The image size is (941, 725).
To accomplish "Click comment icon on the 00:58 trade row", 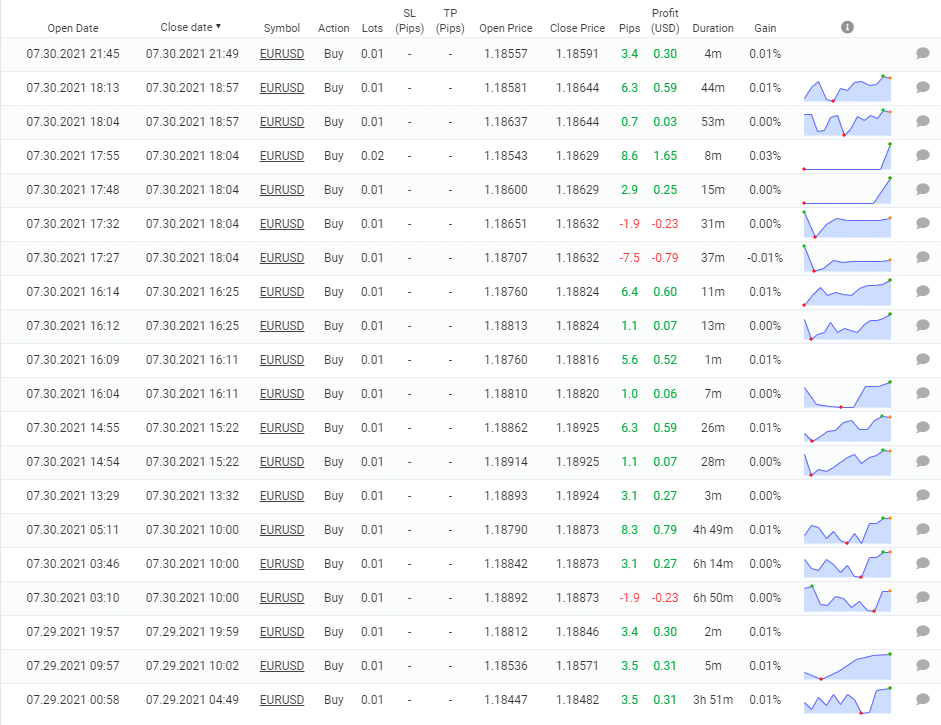I will pos(923,700).
